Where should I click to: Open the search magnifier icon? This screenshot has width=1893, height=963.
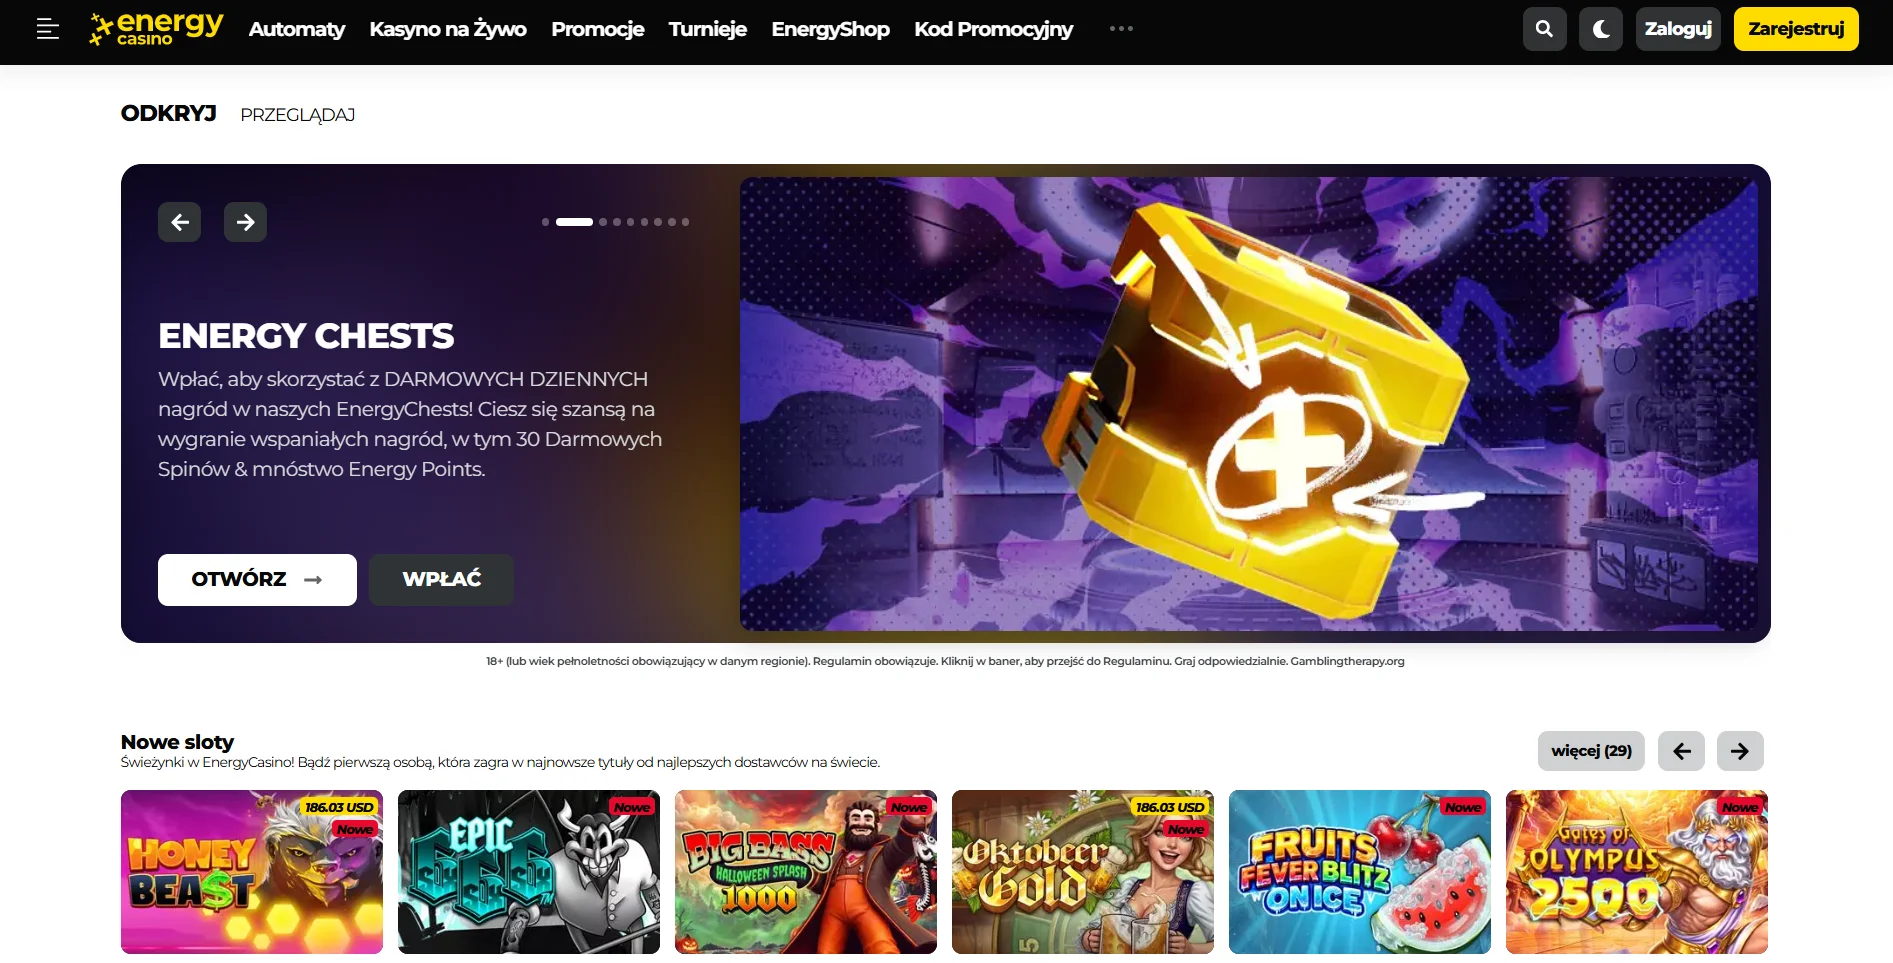point(1544,29)
